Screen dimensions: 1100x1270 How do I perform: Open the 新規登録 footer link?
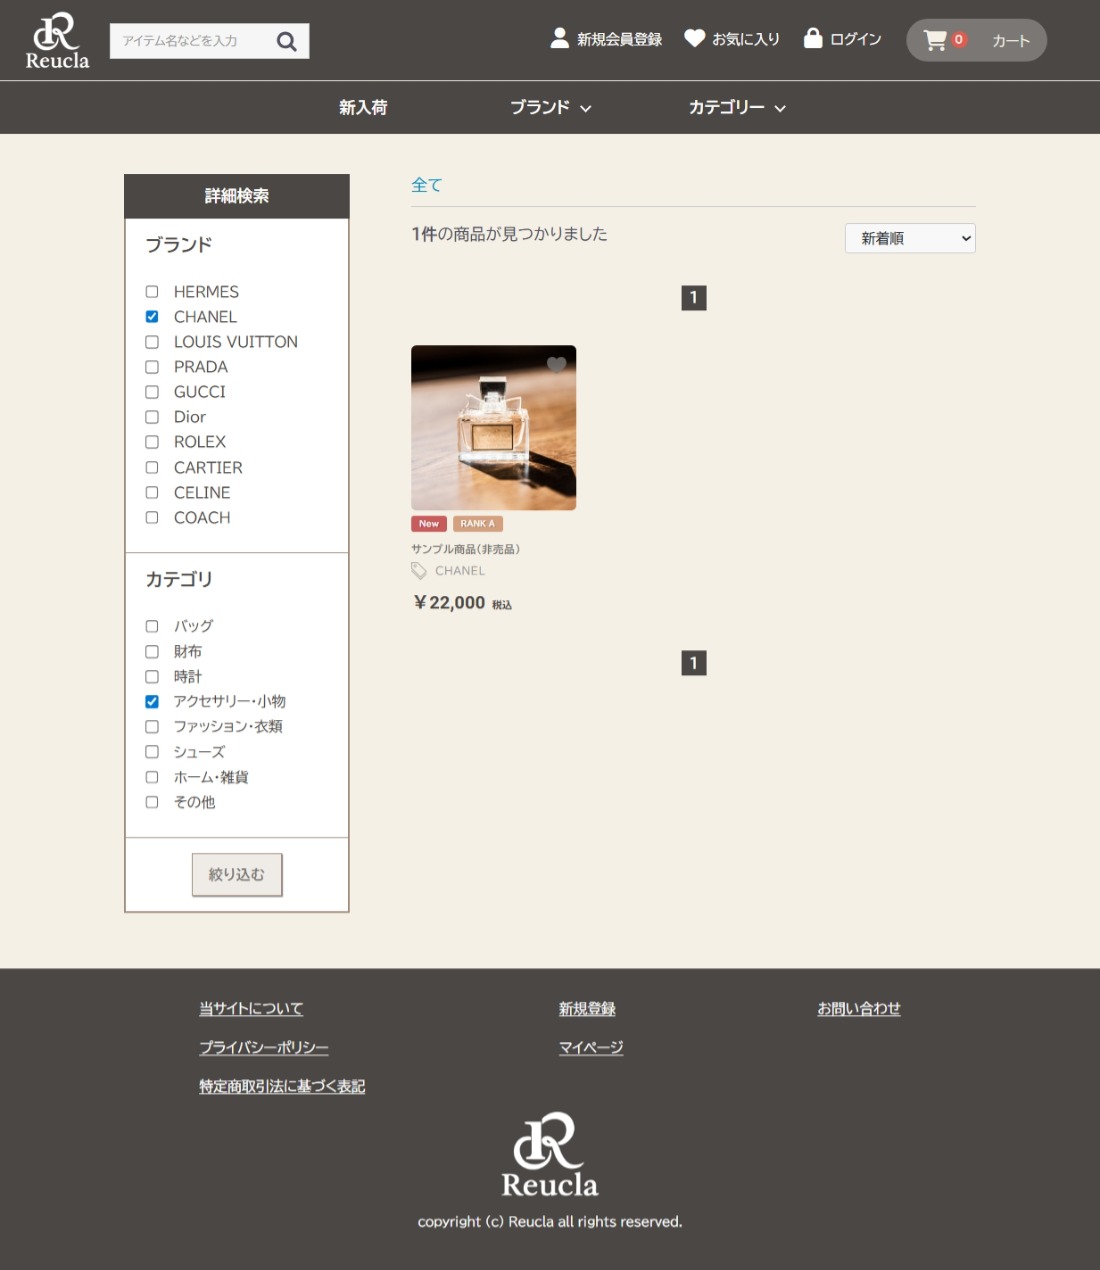coord(587,1008)
